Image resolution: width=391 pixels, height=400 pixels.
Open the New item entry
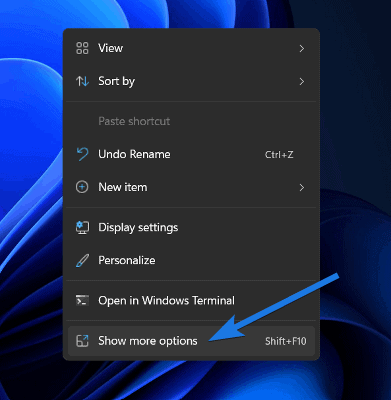(x=191, y=187)
